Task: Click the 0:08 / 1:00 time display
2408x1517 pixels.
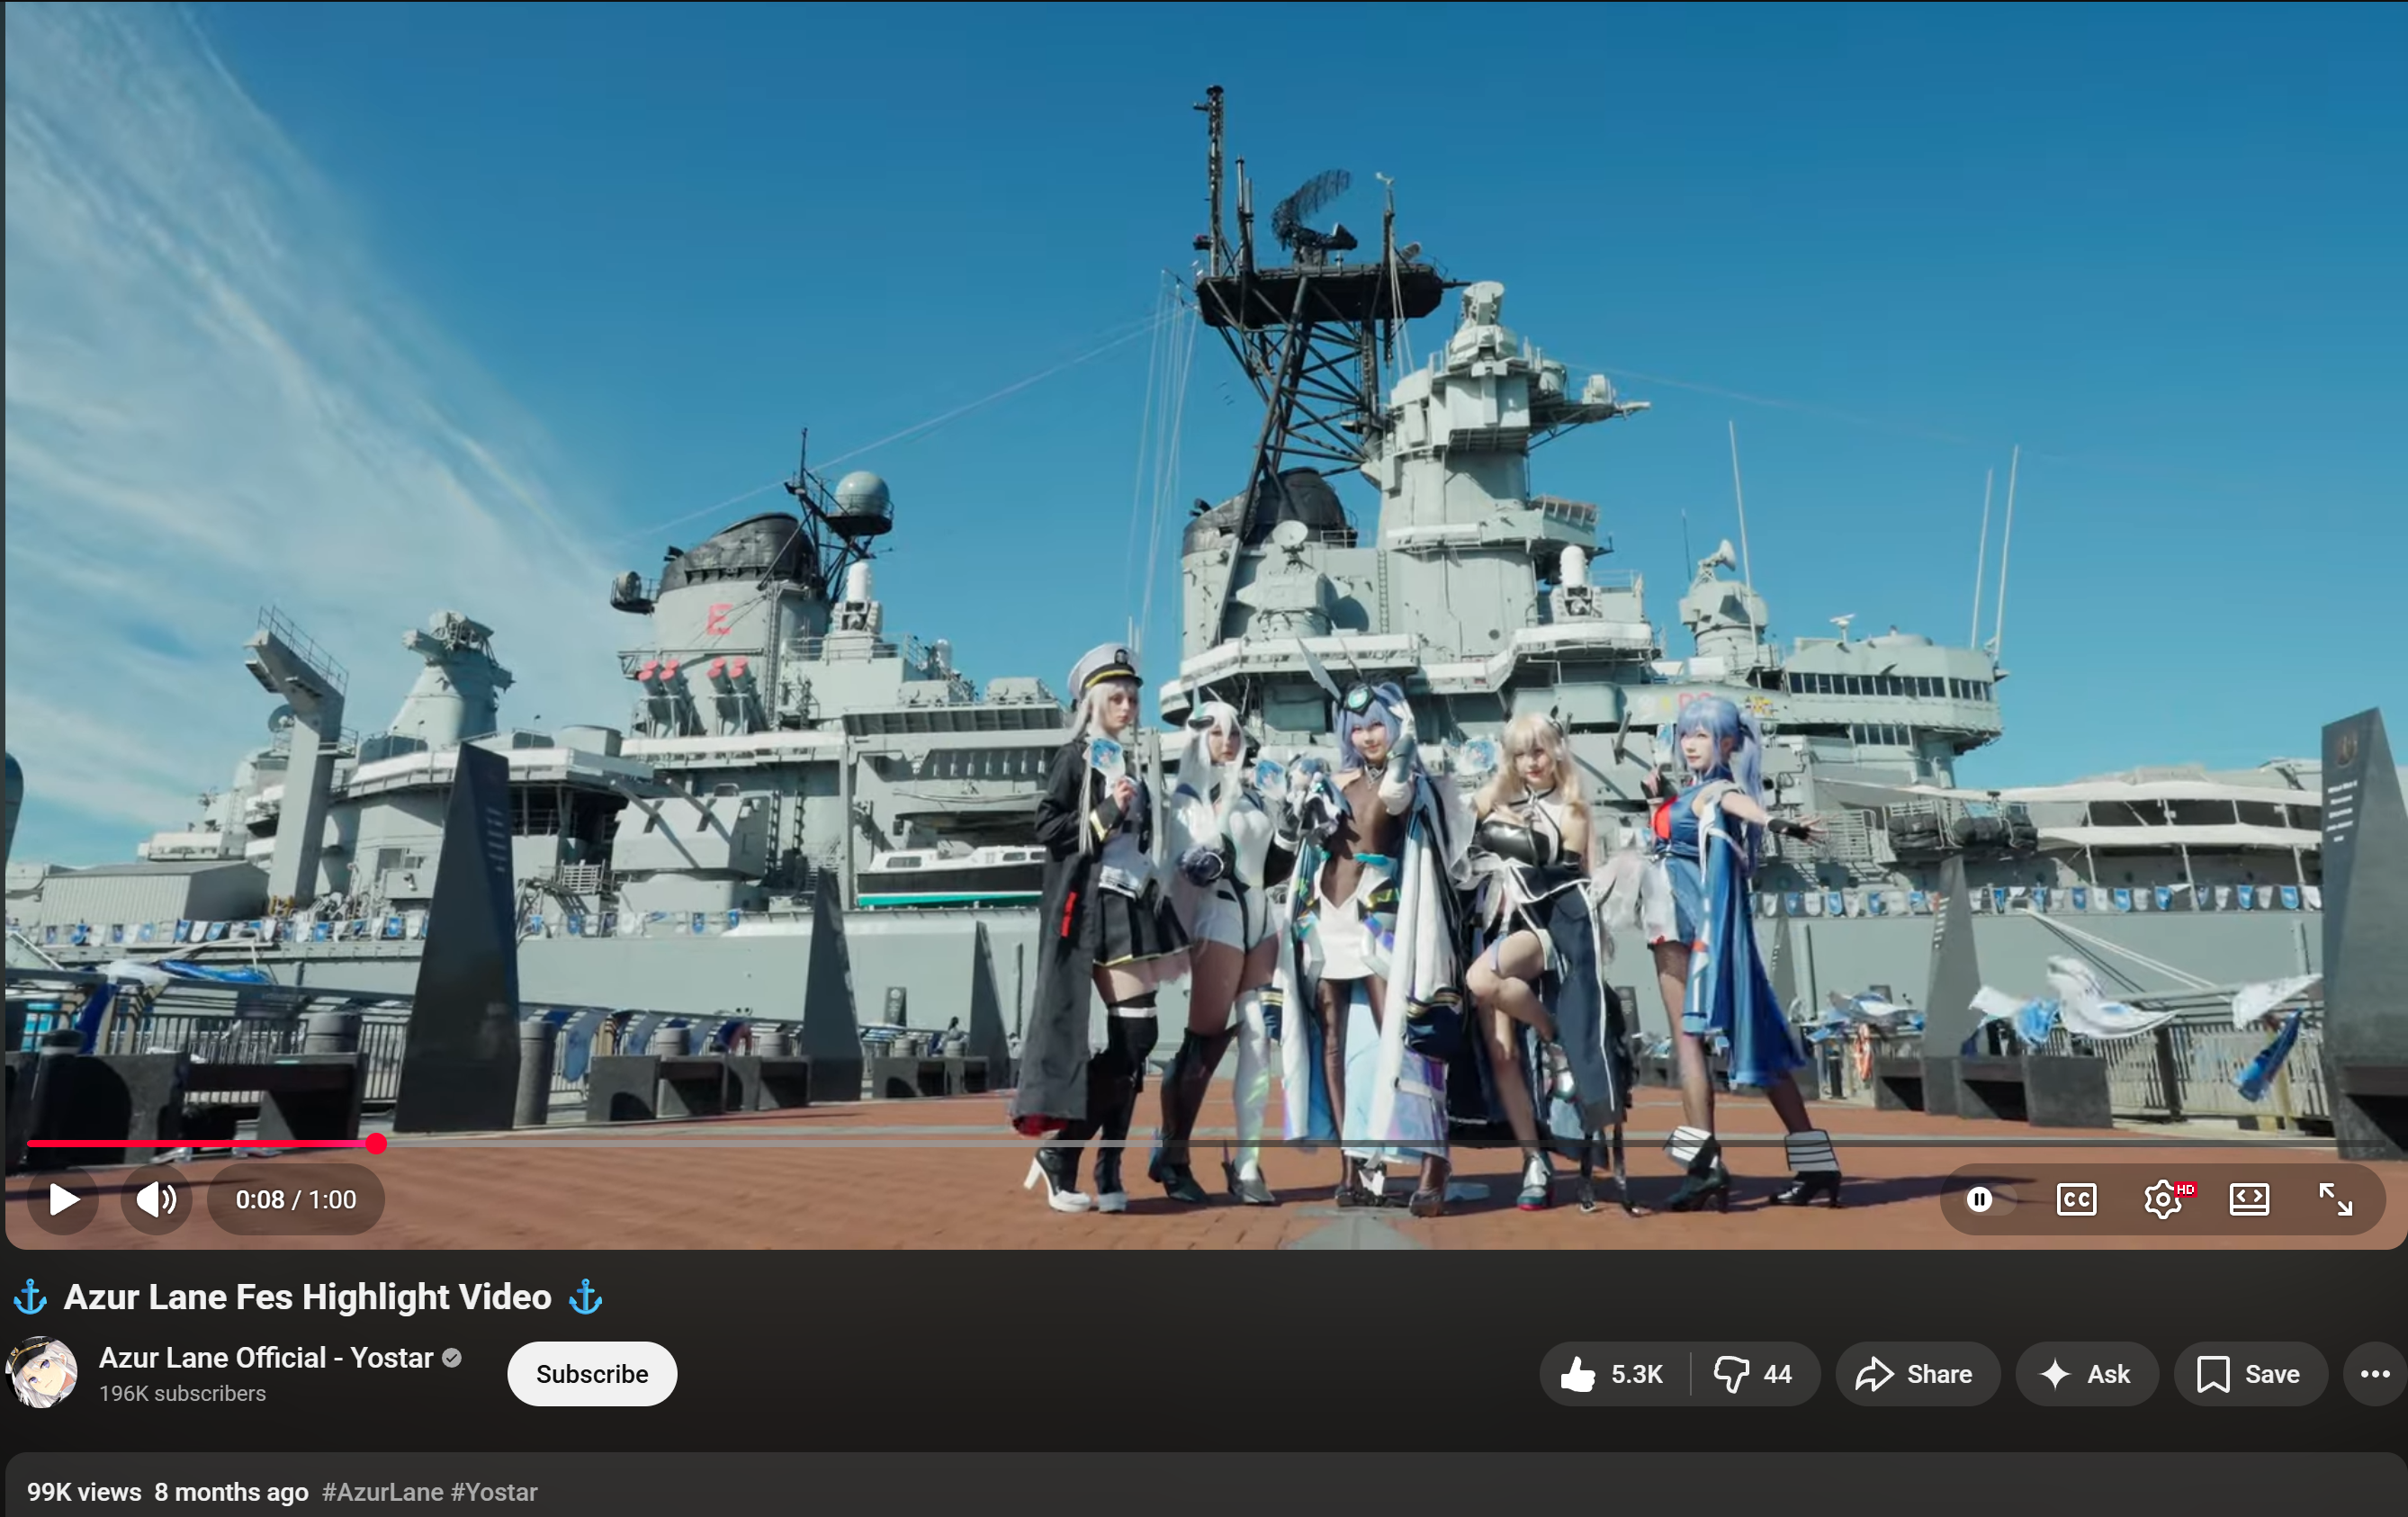Action: coord(296,1199)
